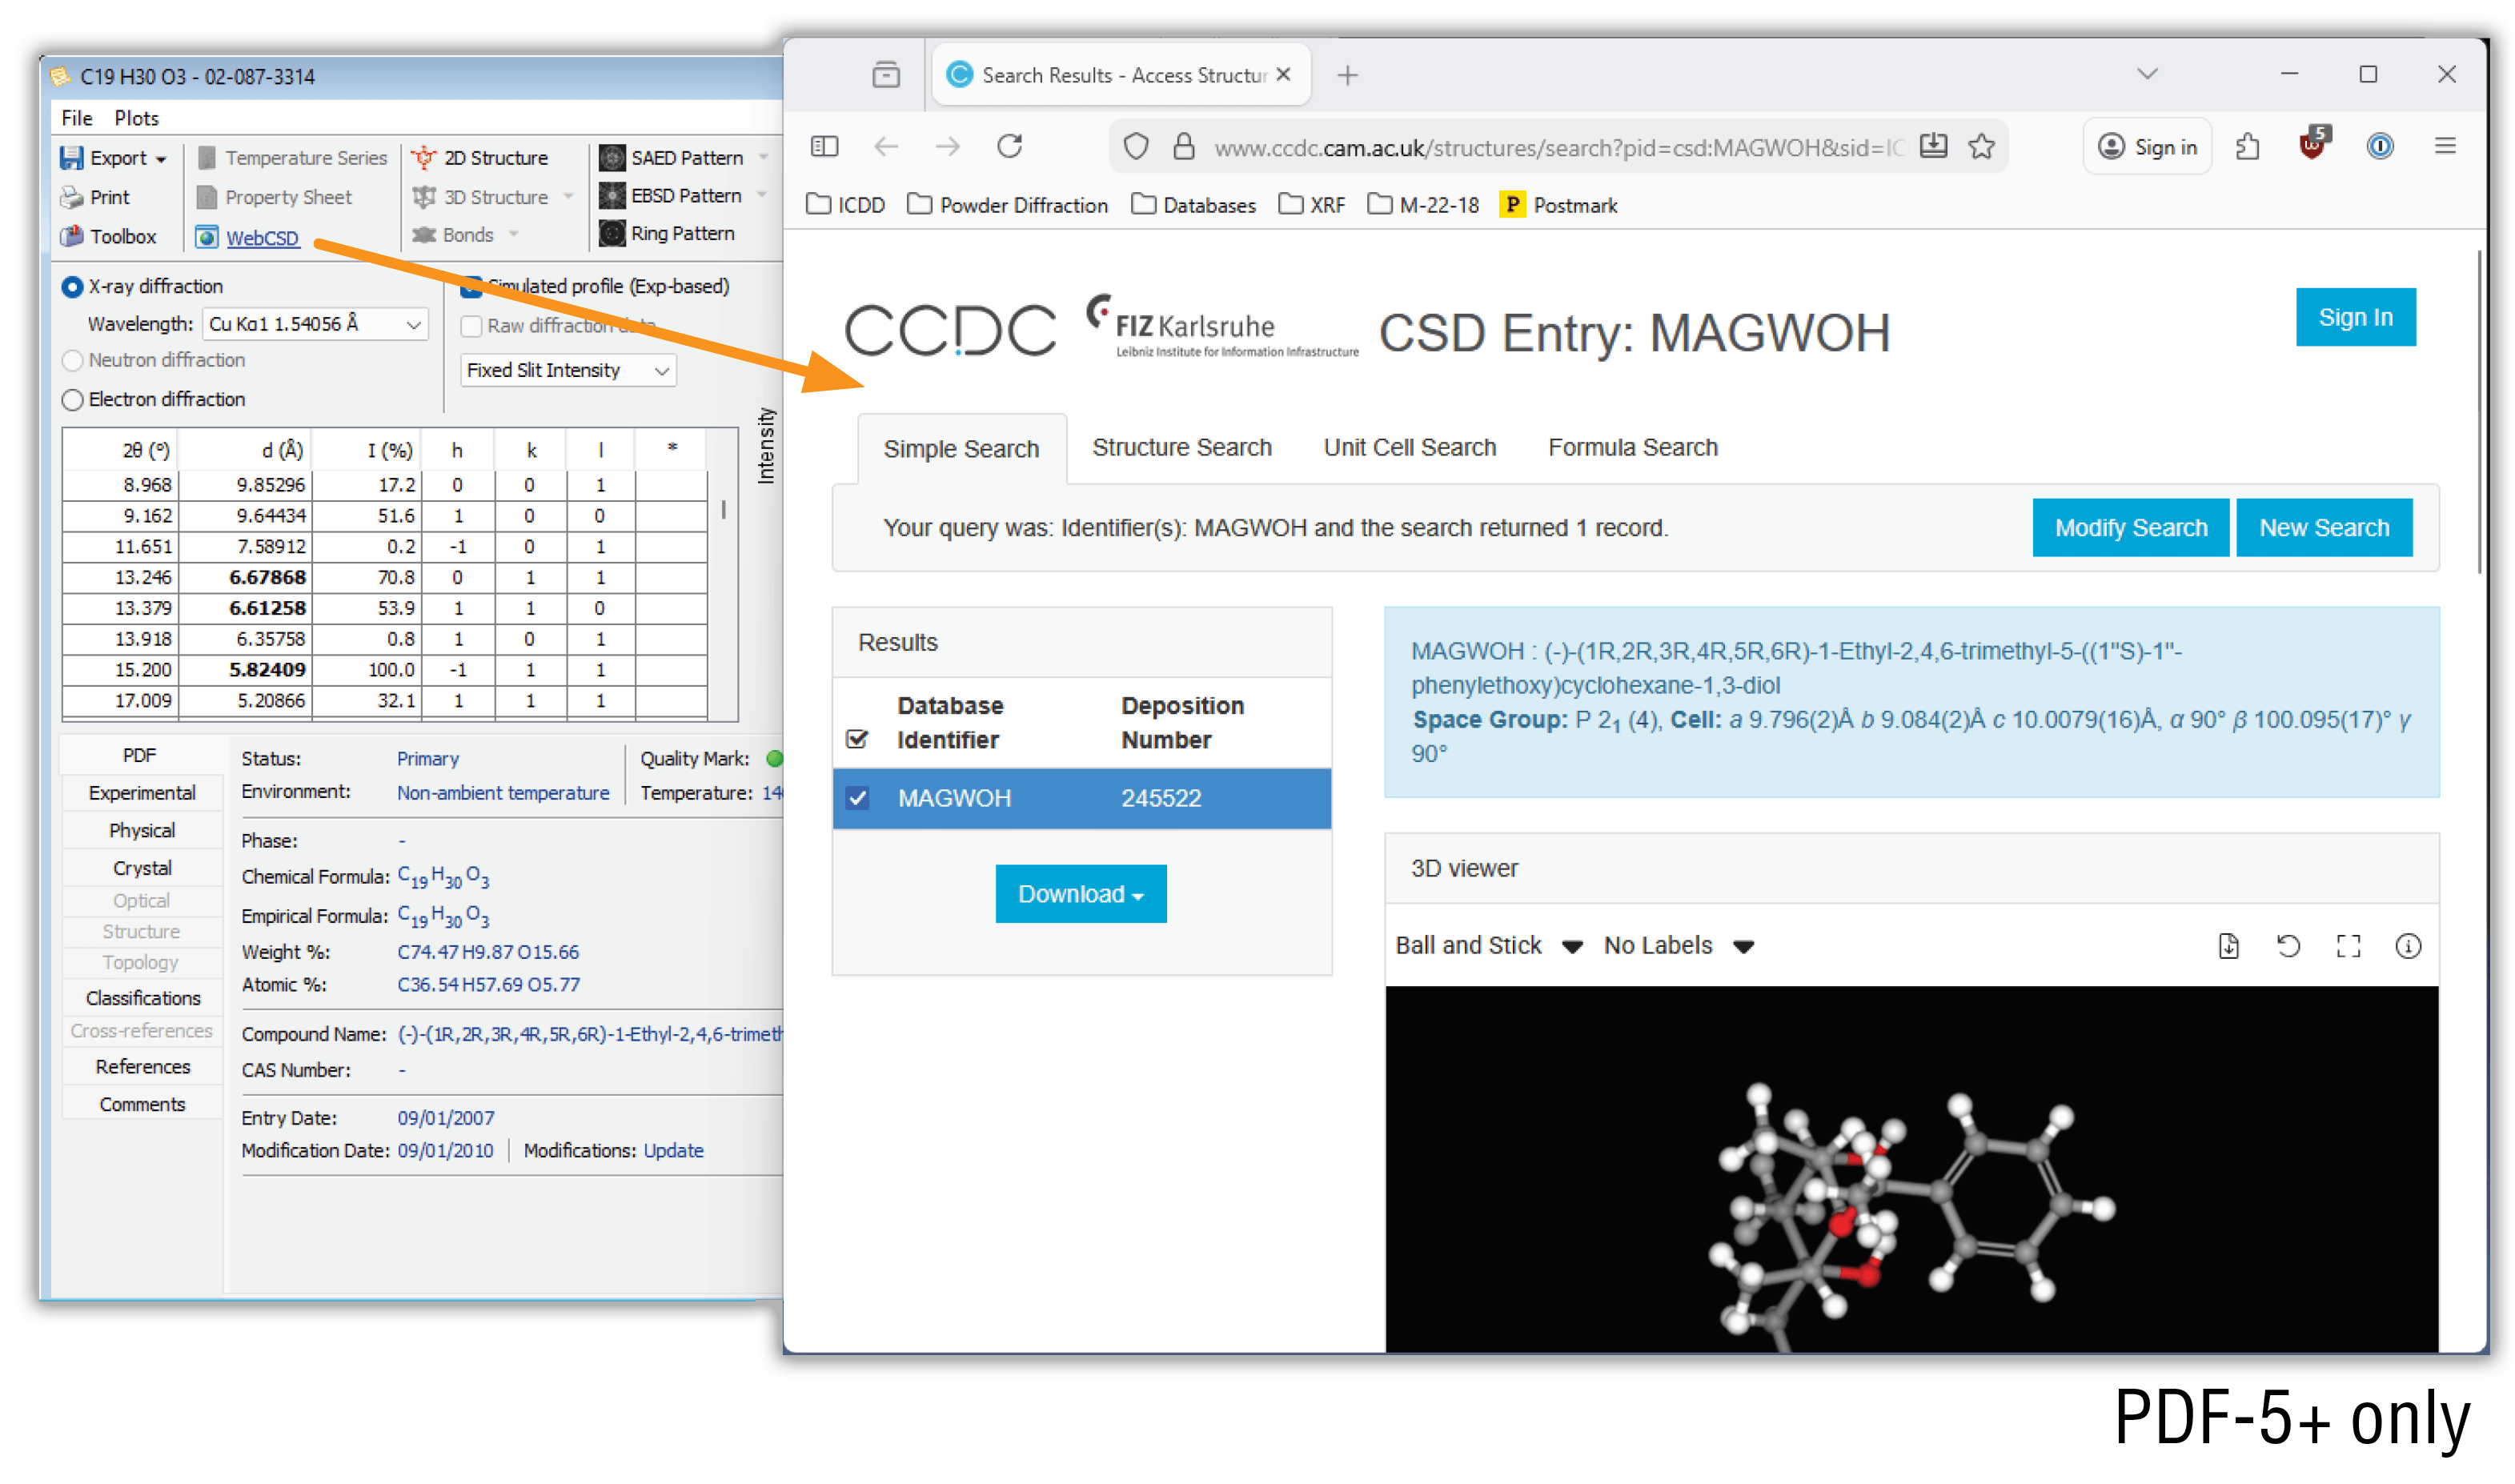Click the WebCSD globe icon

(207, 237)
